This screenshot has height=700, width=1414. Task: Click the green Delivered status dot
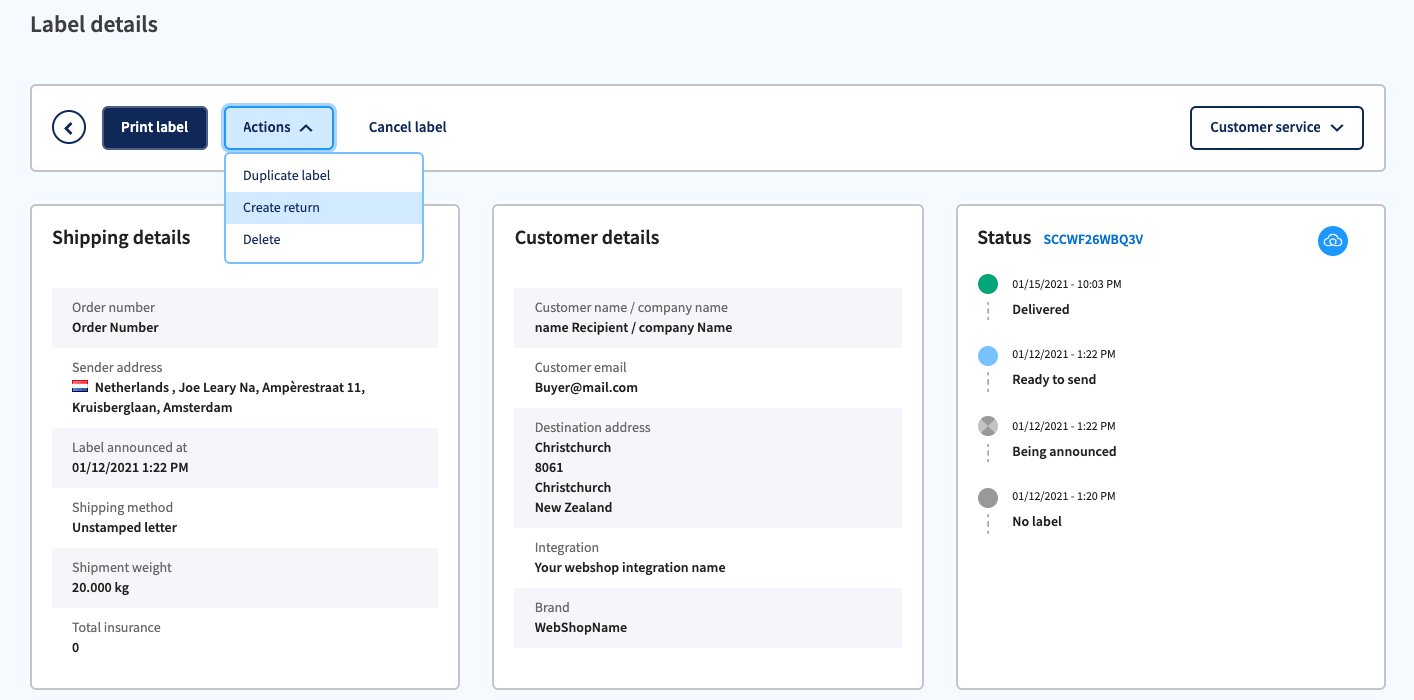(x=988, y=284)
